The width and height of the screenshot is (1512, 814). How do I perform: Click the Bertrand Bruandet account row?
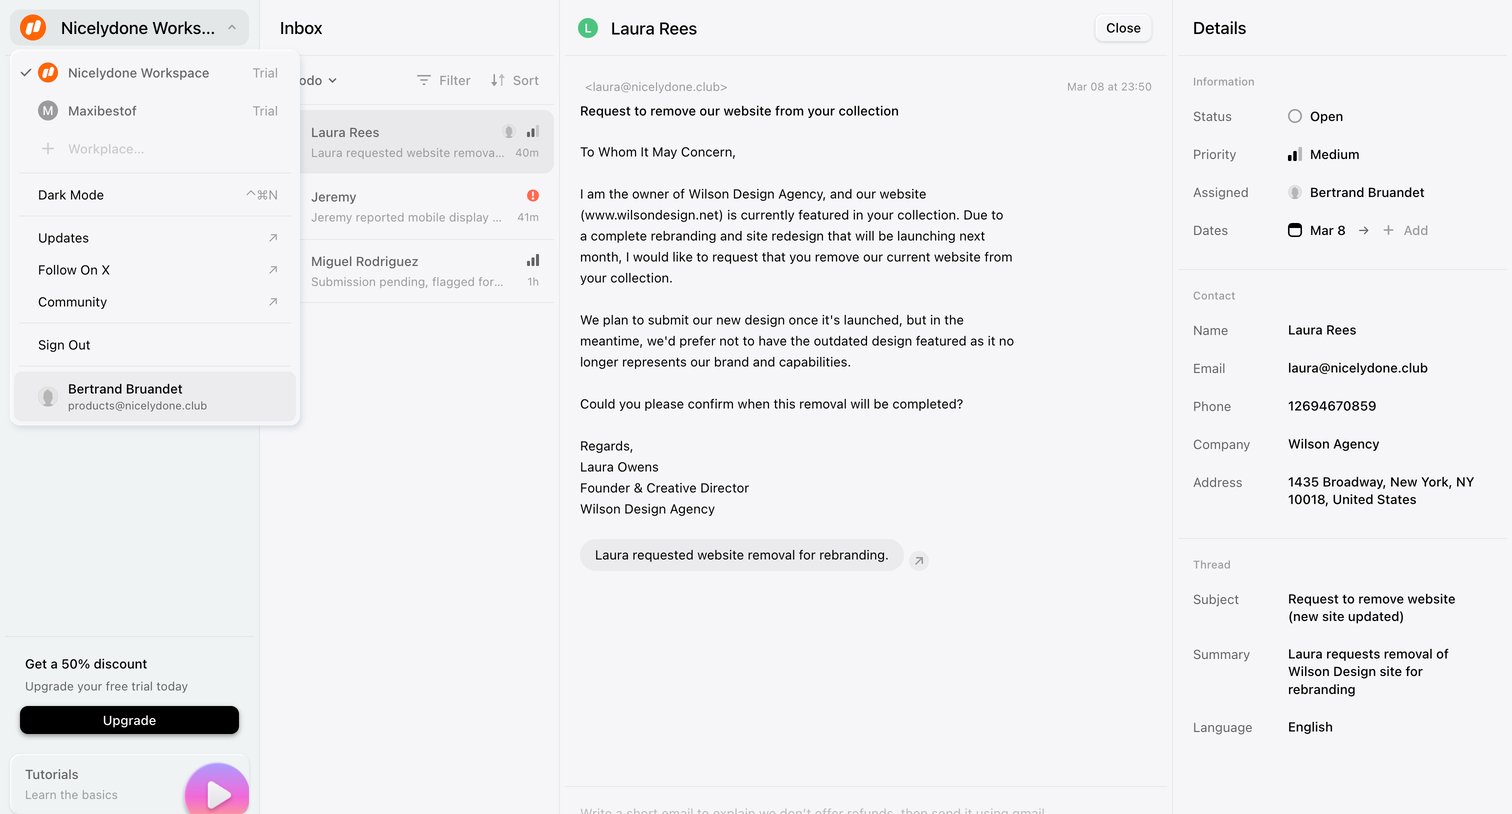pos(155,397)
